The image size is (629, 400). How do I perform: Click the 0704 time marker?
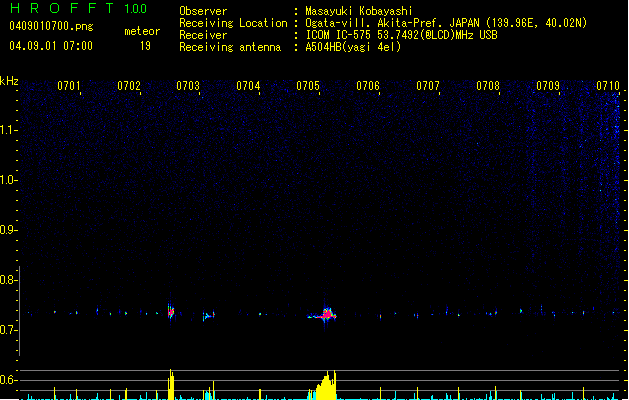pyautogui.click(x=248, y=86)
